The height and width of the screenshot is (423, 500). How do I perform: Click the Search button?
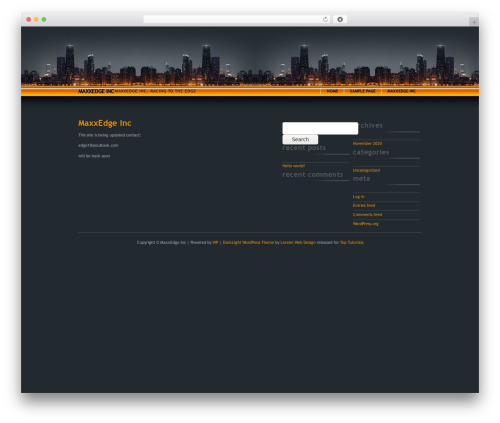tap(300, 139)
